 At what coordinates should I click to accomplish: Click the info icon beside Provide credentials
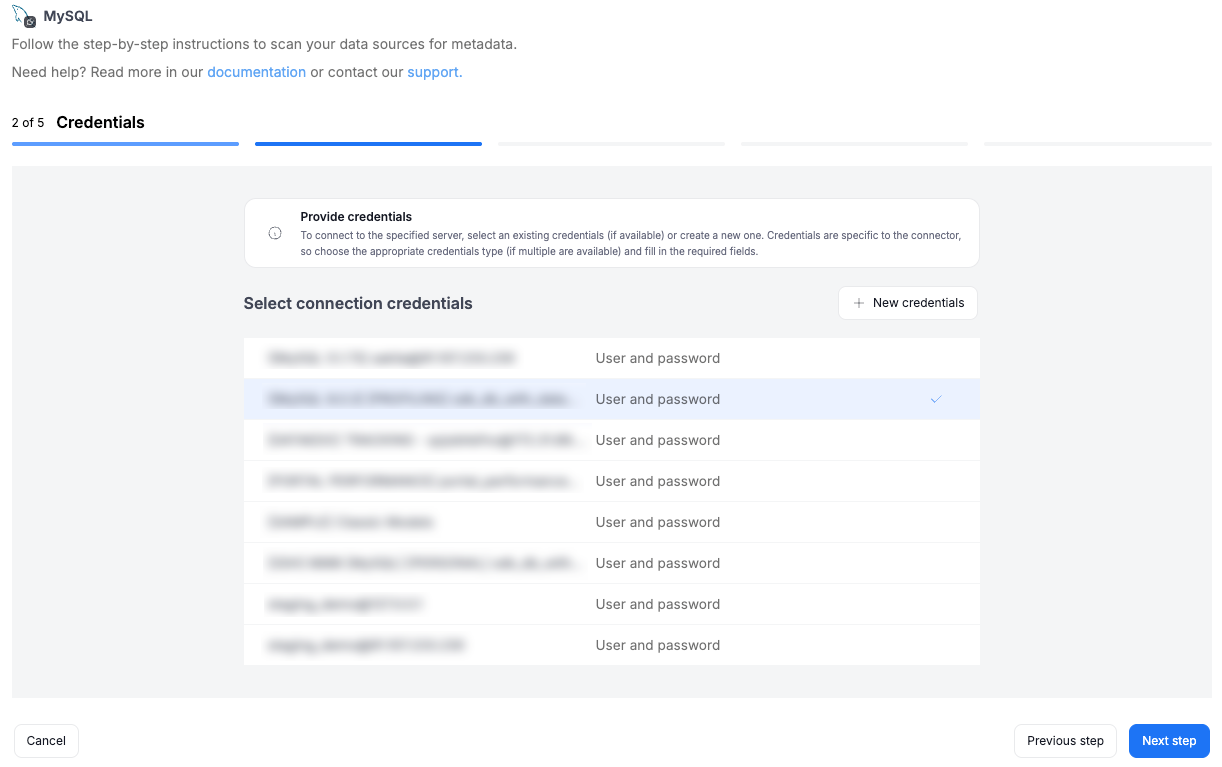coord(275,233)
